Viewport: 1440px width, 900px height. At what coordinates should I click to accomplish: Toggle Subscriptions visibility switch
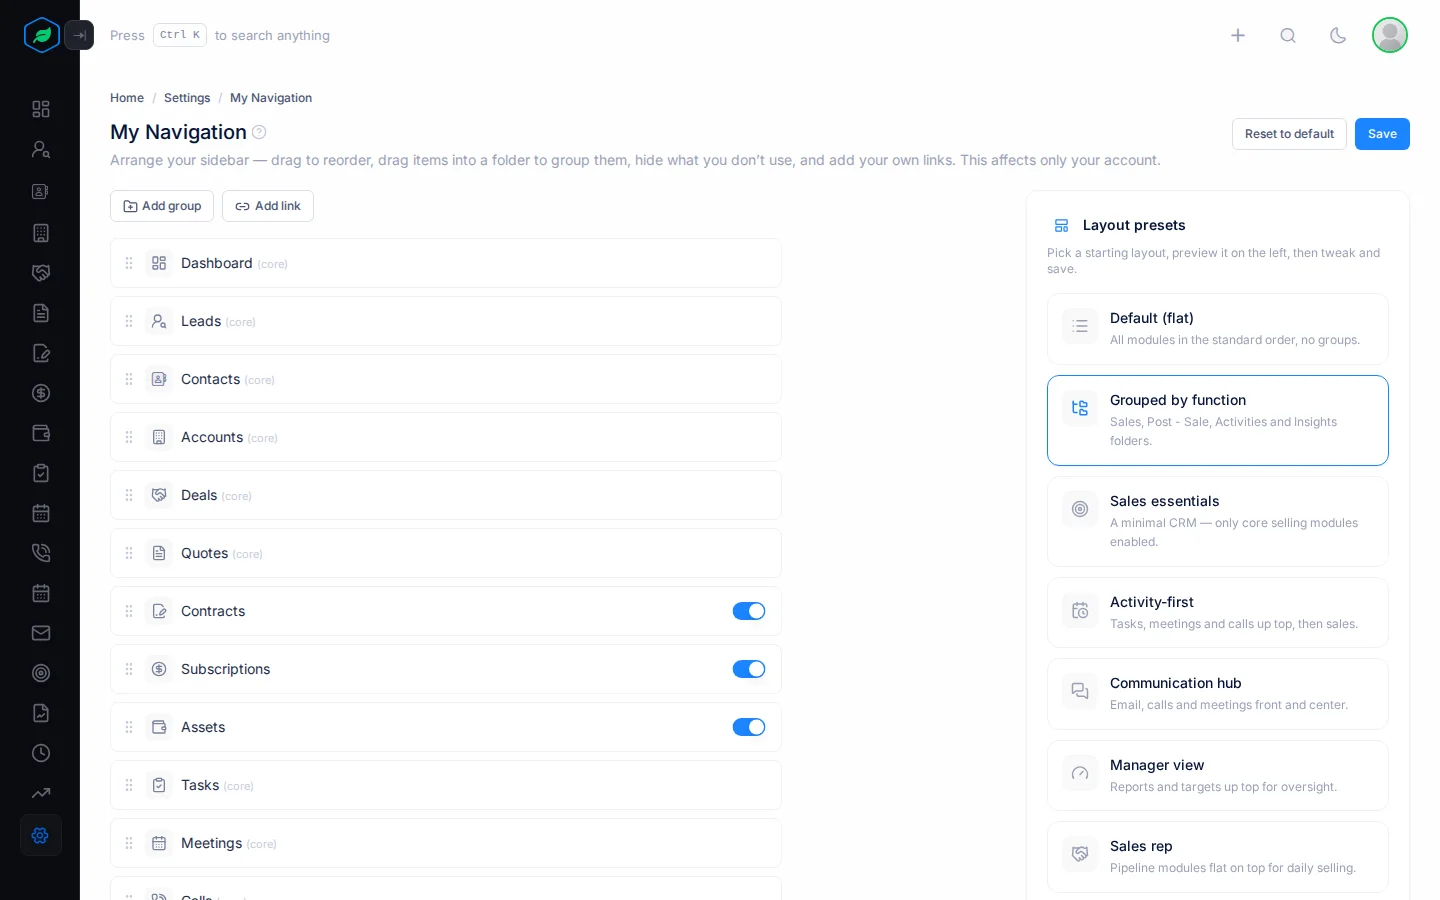point(749,669)
